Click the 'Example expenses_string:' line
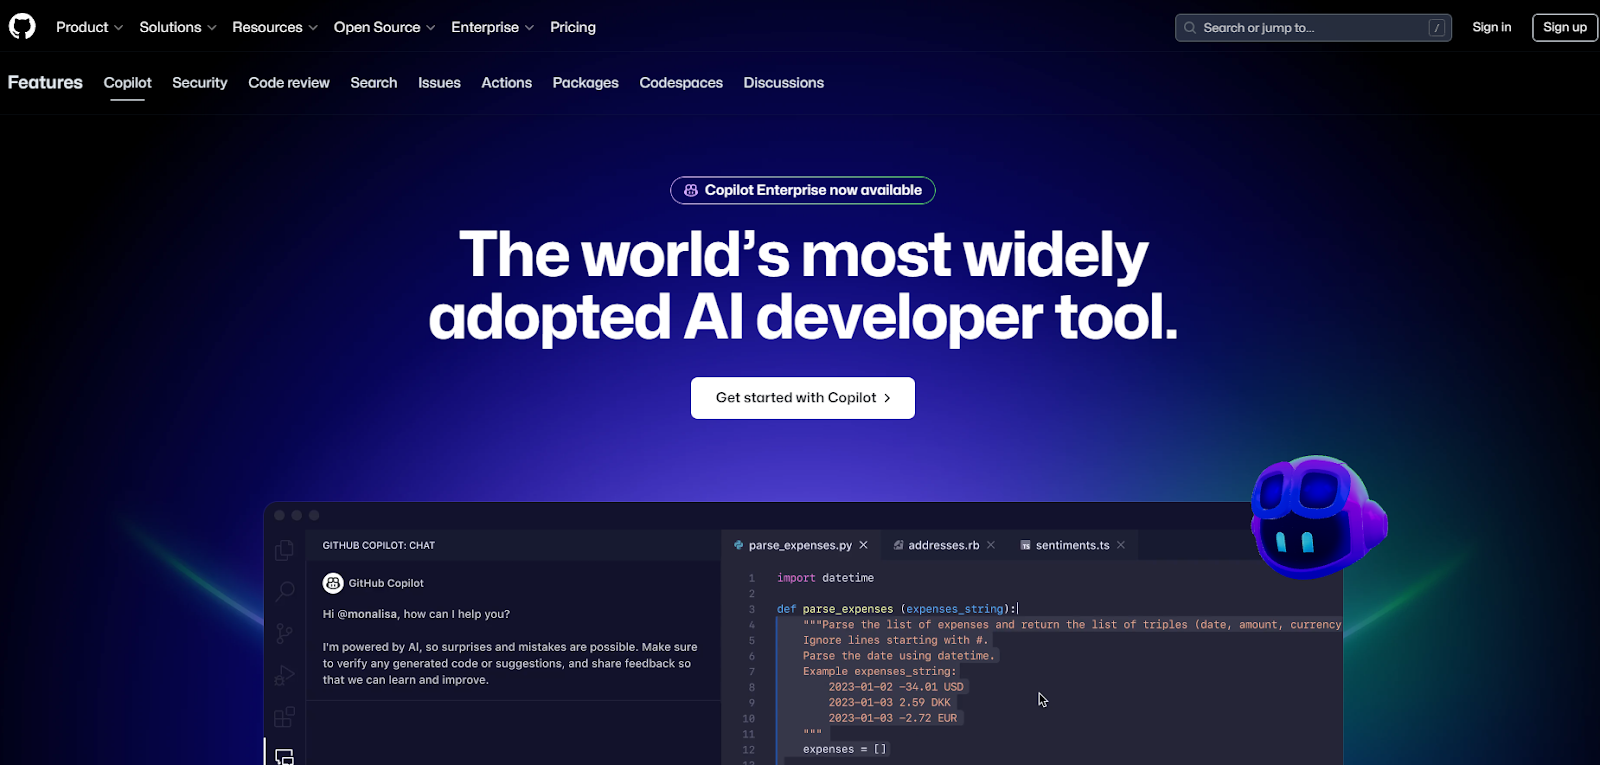The height and width of the screenshot is (765, 1600). coord(879,671)
